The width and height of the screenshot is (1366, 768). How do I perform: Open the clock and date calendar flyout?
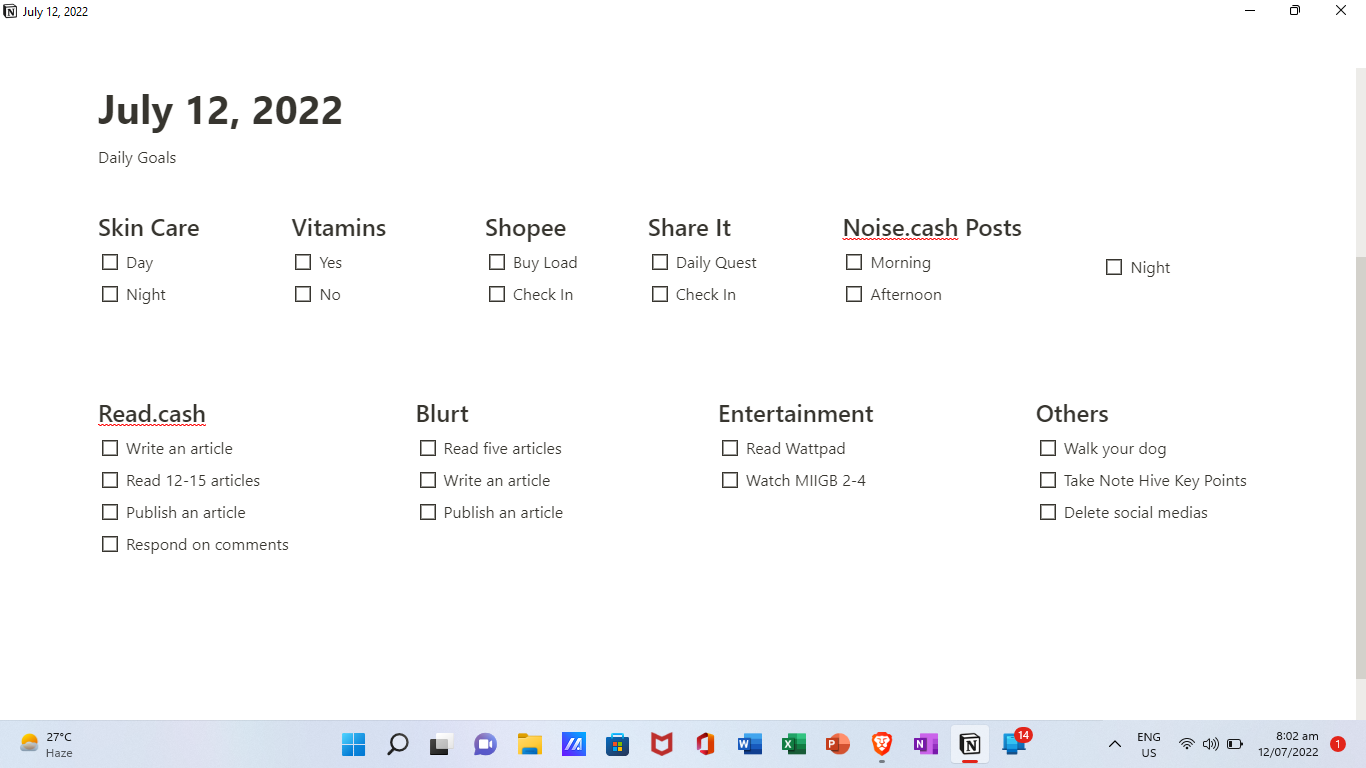[x=1288, y=744]
